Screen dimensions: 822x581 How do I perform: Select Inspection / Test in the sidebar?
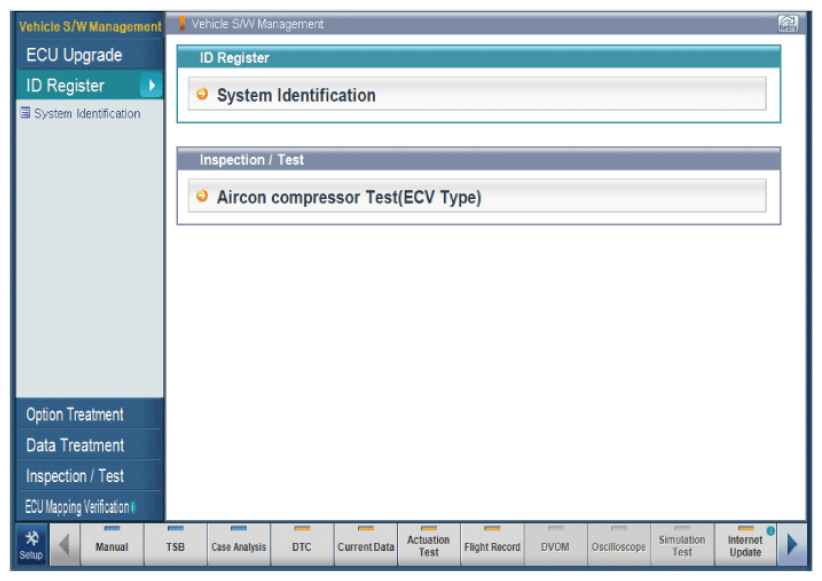[90, 476]
